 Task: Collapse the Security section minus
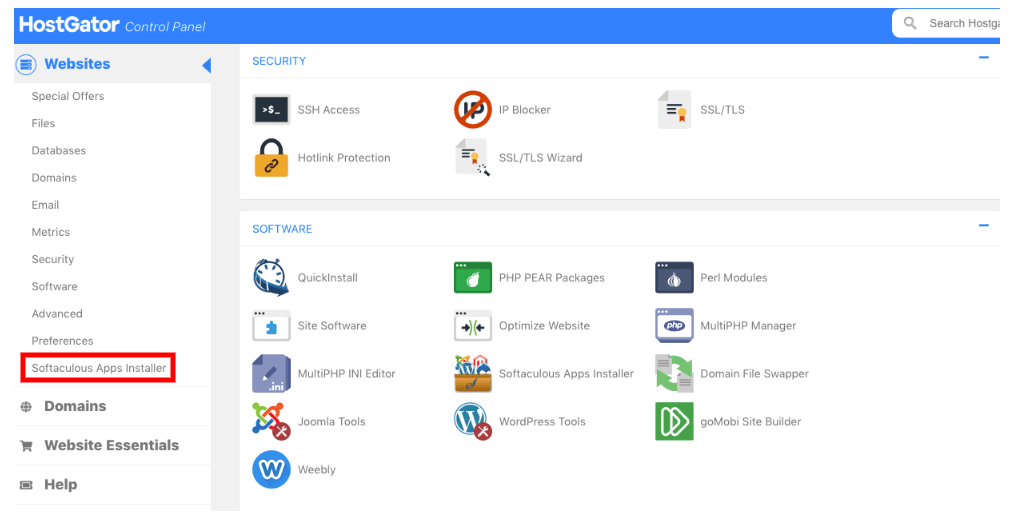coord(983,58)
